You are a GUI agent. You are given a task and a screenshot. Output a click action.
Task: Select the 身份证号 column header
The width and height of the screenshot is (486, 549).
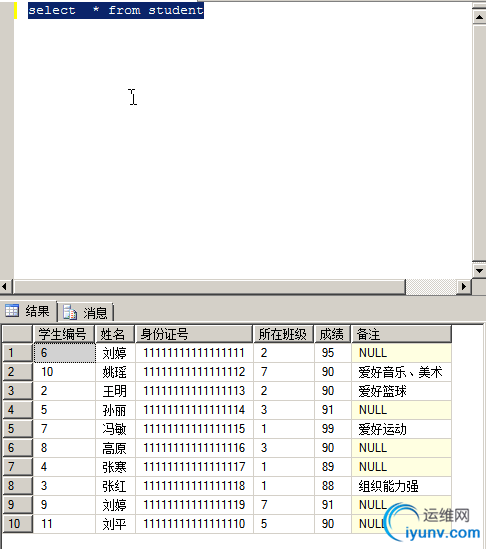coord(194,334)
